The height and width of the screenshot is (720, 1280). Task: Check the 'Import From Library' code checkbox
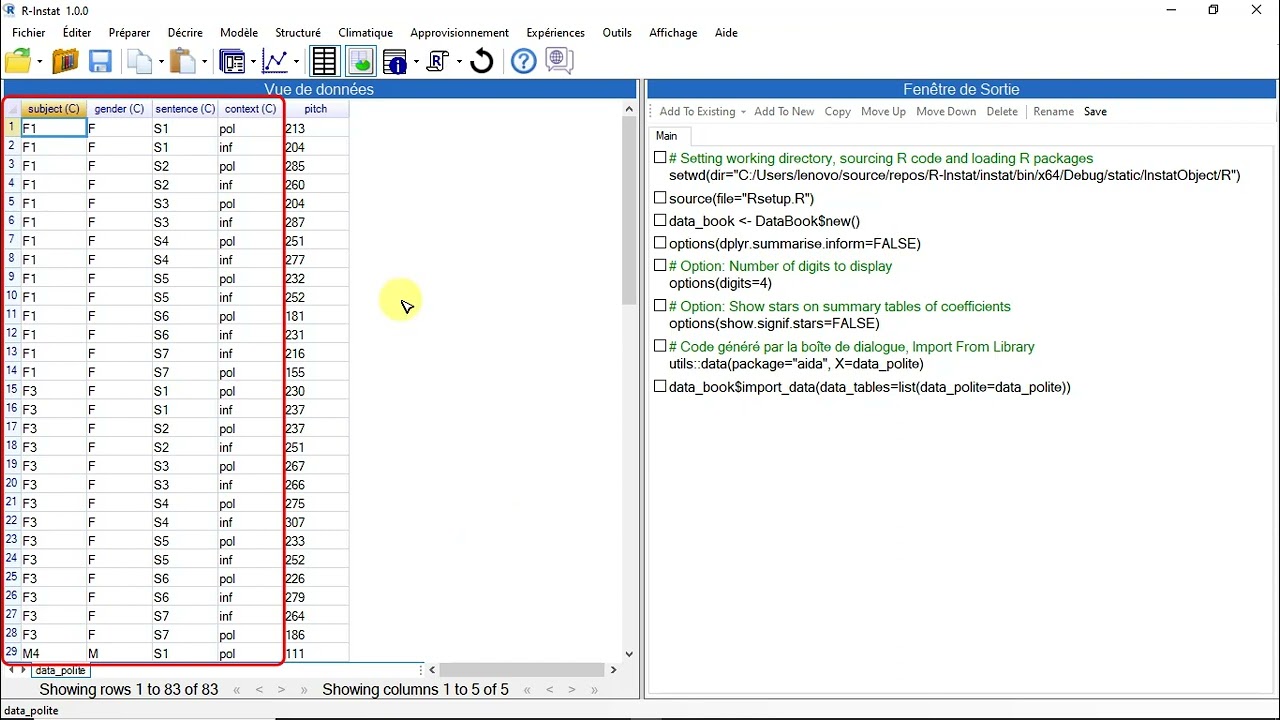[x=660, y=346]
